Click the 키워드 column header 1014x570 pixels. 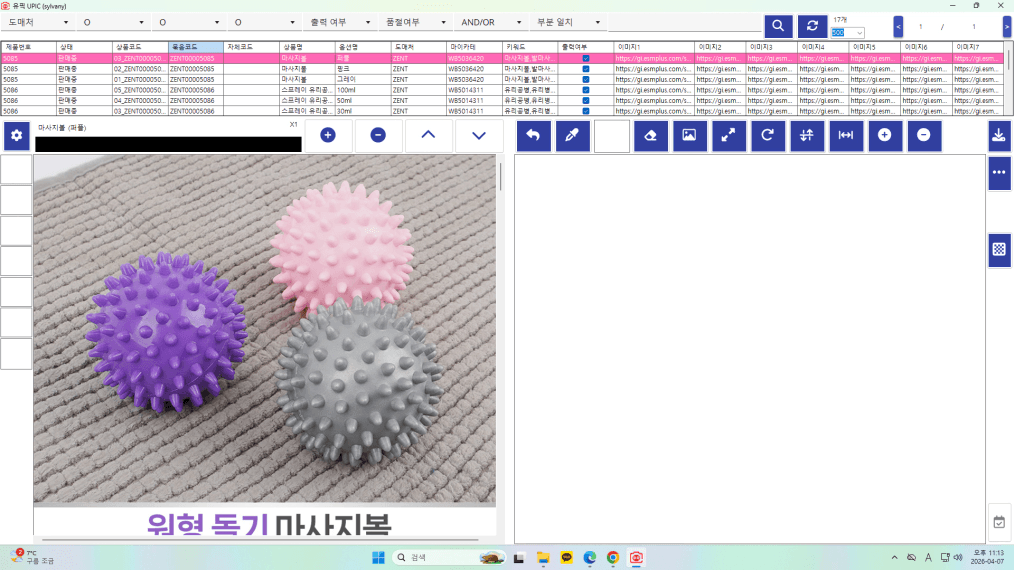528,47
